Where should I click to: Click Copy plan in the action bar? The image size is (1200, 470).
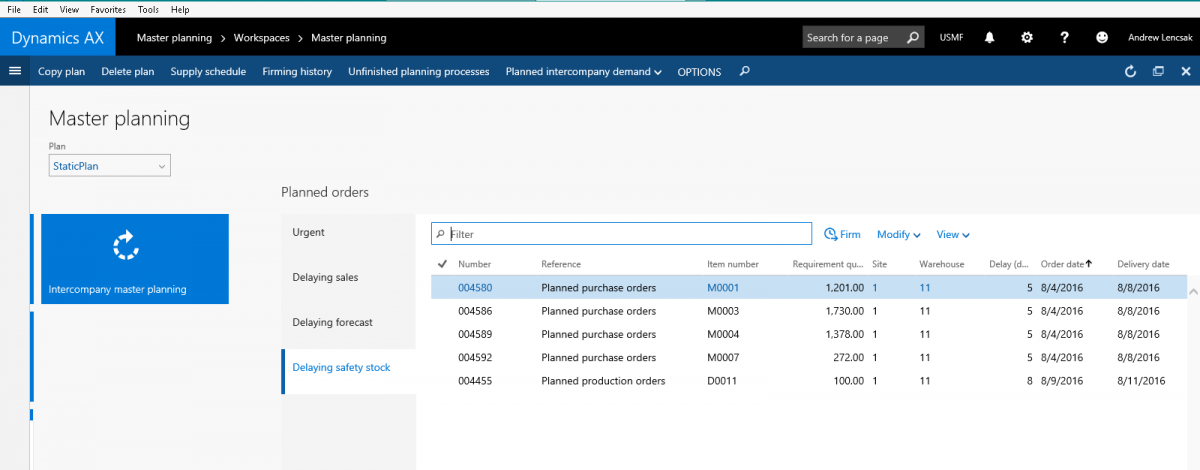pos(62,72)
